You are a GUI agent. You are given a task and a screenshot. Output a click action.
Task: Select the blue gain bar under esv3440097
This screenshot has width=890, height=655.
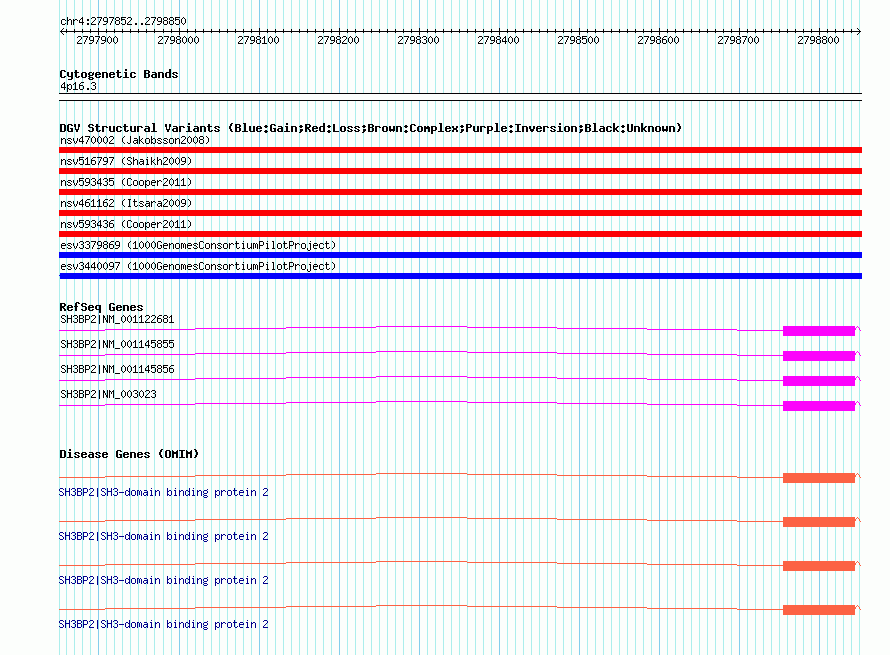tap(460, 276)
